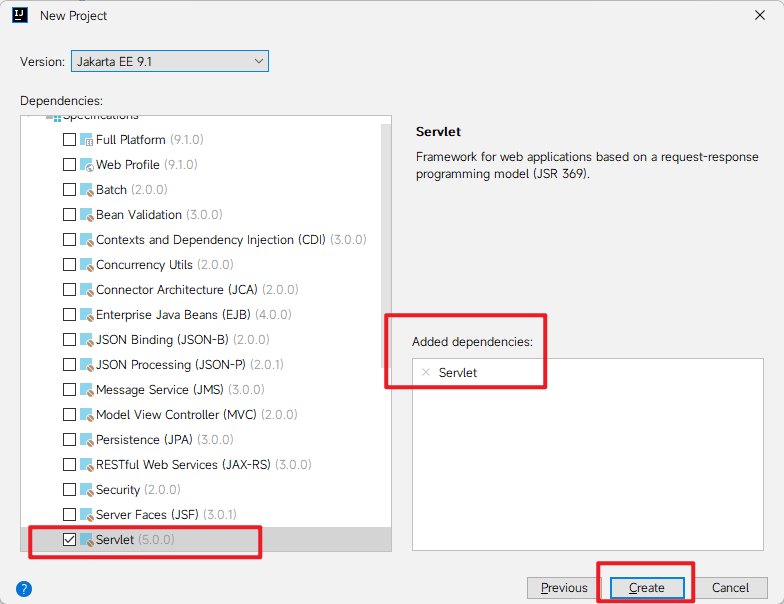Uncheck the Servlet dependency checkbox
Viewport: 784px width, 604px height.
69,540
